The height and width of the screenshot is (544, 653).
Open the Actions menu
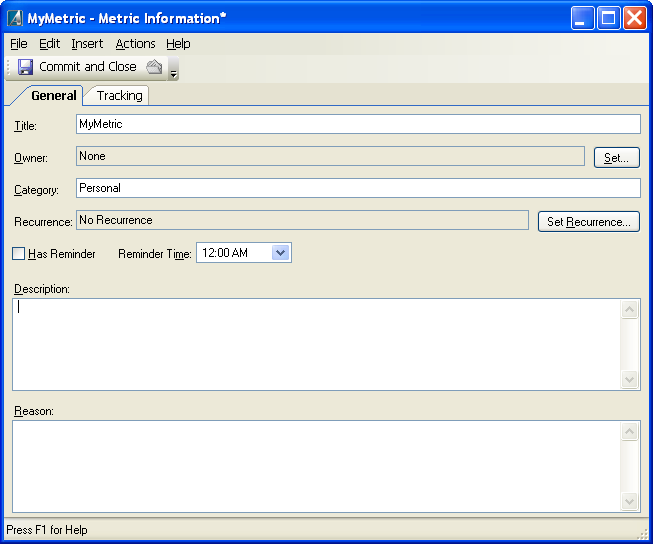[x=135, y=44]
